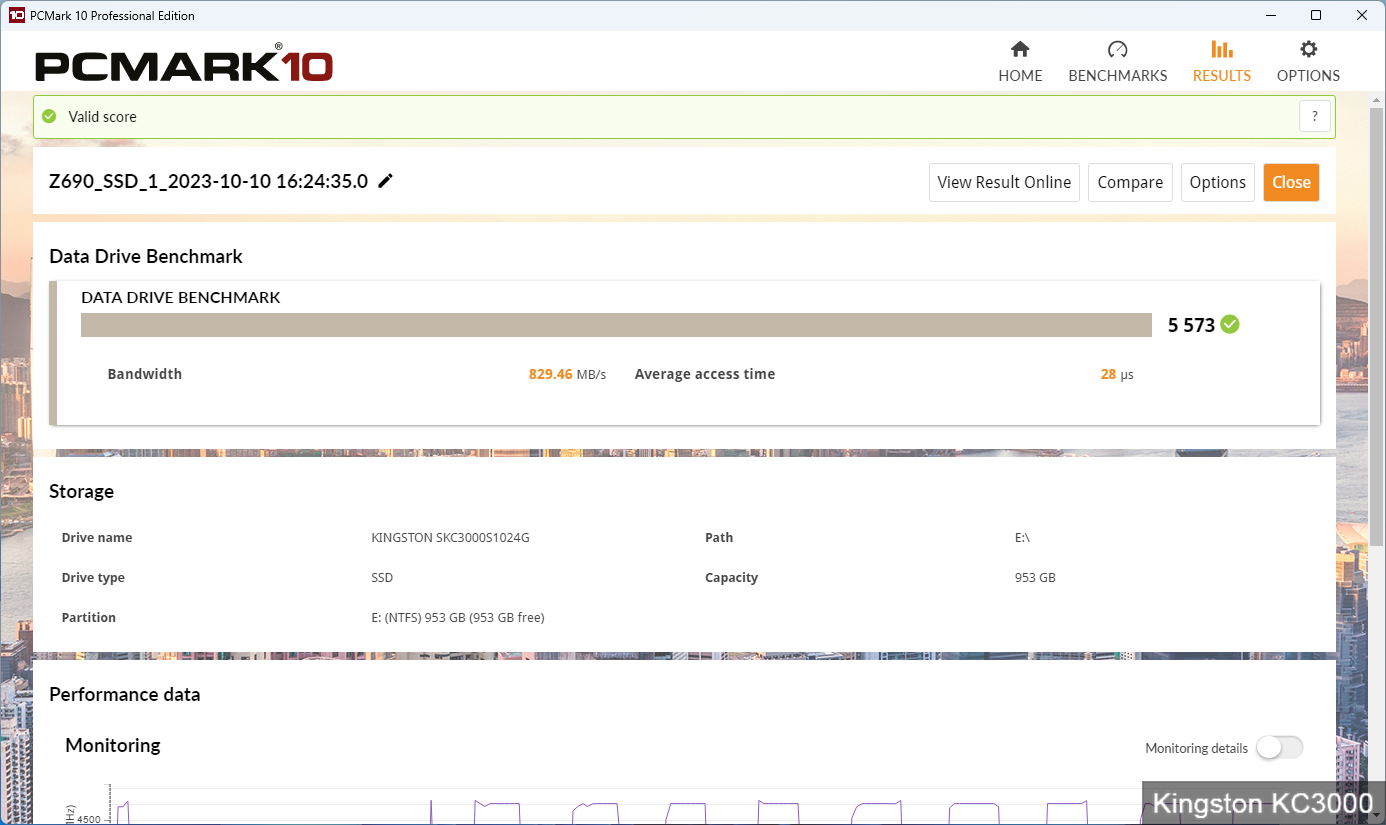The width and height of the screenshot is (1386, 825).
Task: Click the Compare button
Action: click(1130, 182)
